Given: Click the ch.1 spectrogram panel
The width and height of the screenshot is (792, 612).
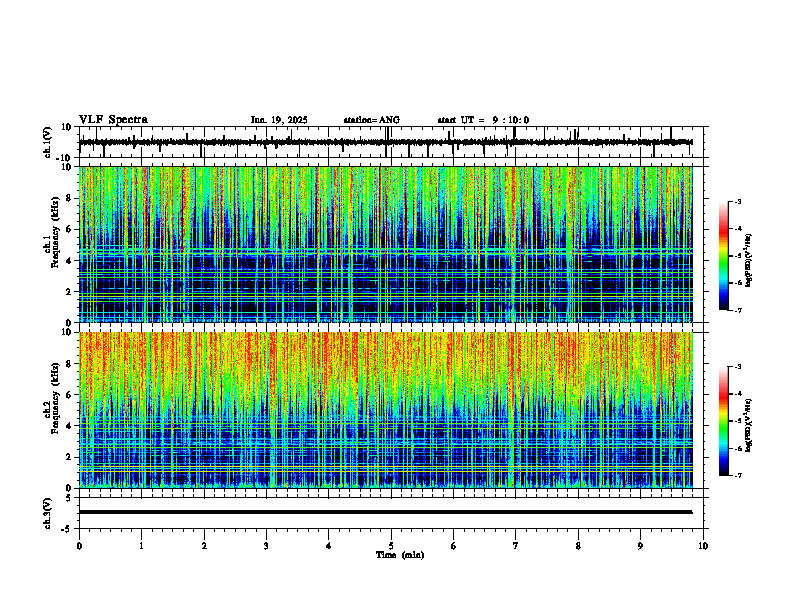Looking at the screenshot, I should (385, 244).
